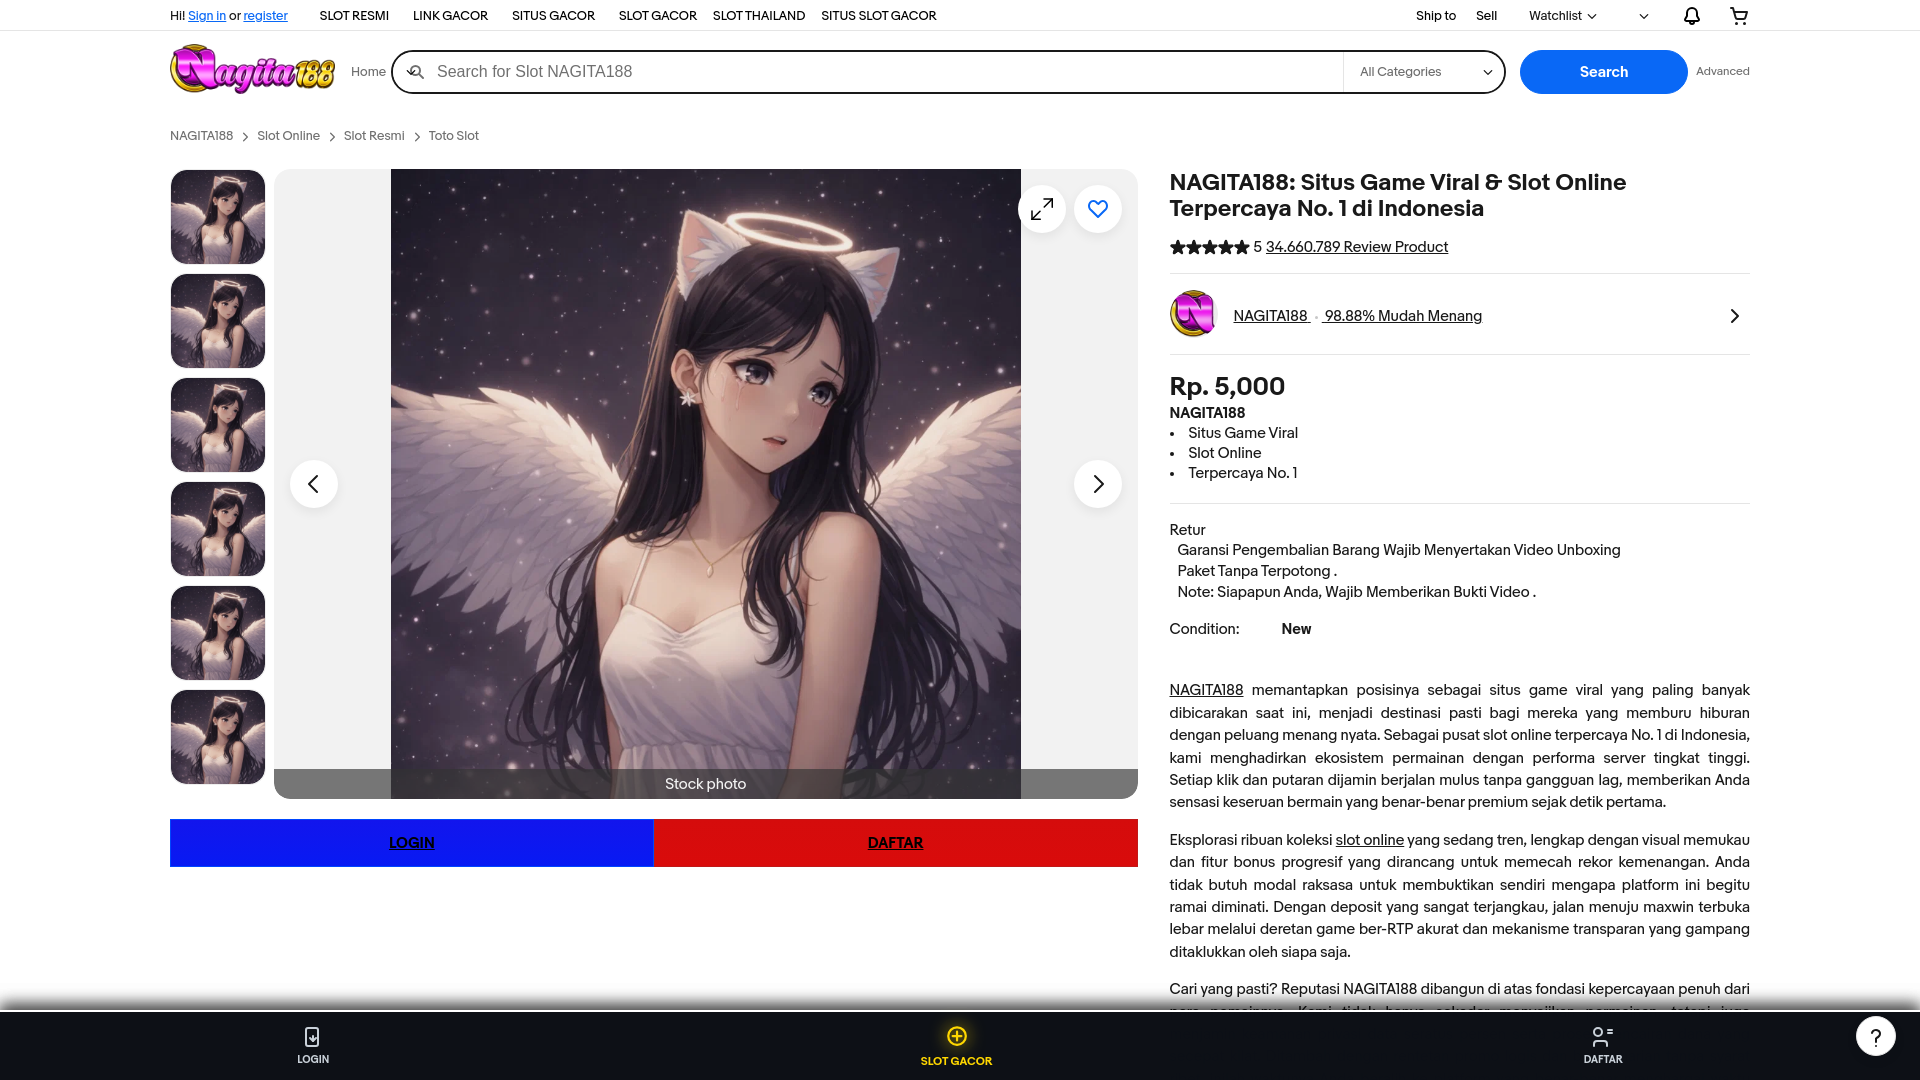Select the fifth product thumbnail
This screenshot has width=1920, height=1080.
tap(218, 633)
